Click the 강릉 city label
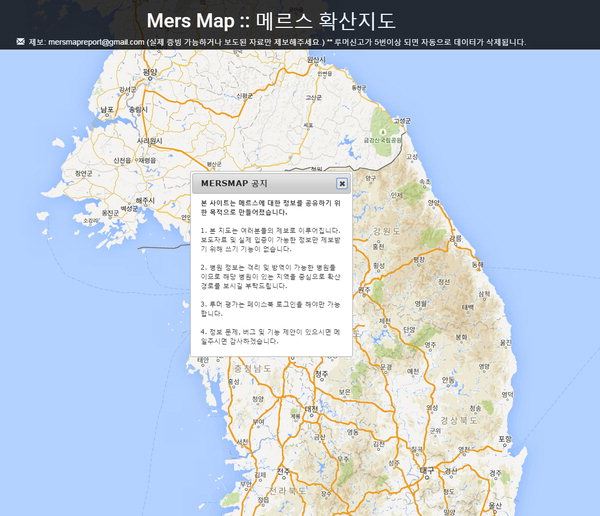 click(x=455, y=238)
